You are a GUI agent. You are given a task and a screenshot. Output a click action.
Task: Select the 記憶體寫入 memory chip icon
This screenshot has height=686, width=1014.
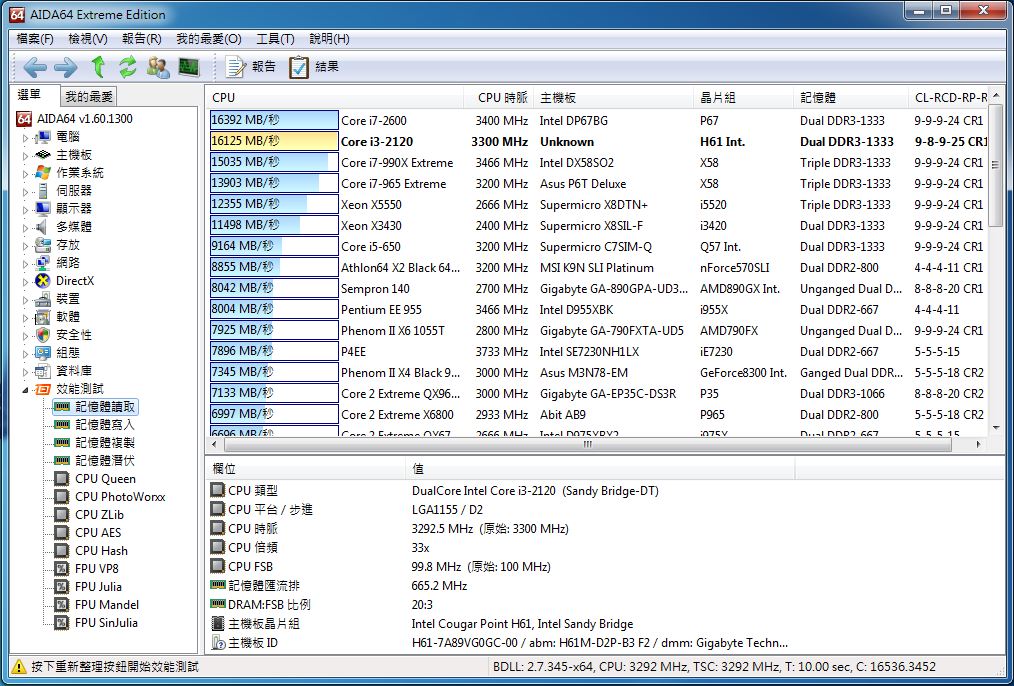tap(61, 425)
